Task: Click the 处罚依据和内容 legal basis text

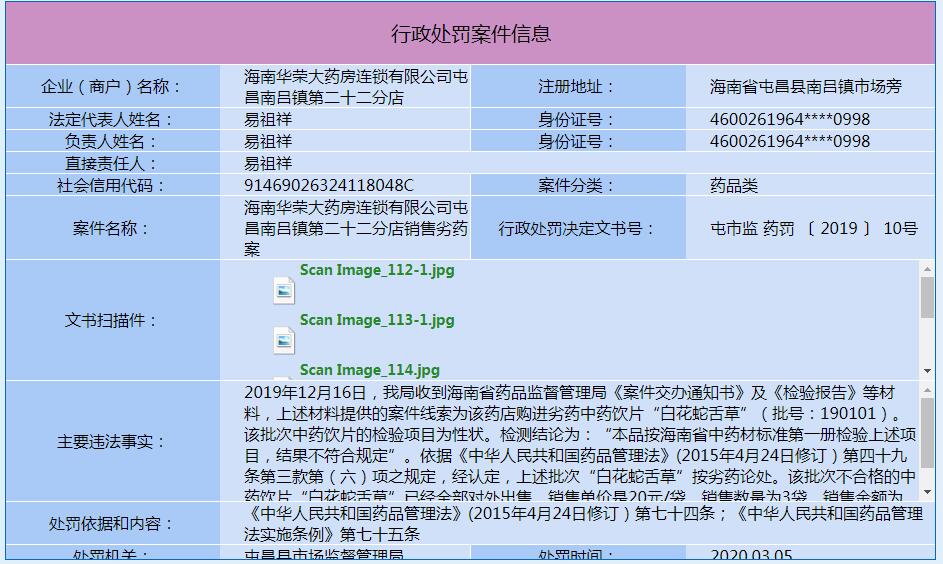Action: (583, 524)
